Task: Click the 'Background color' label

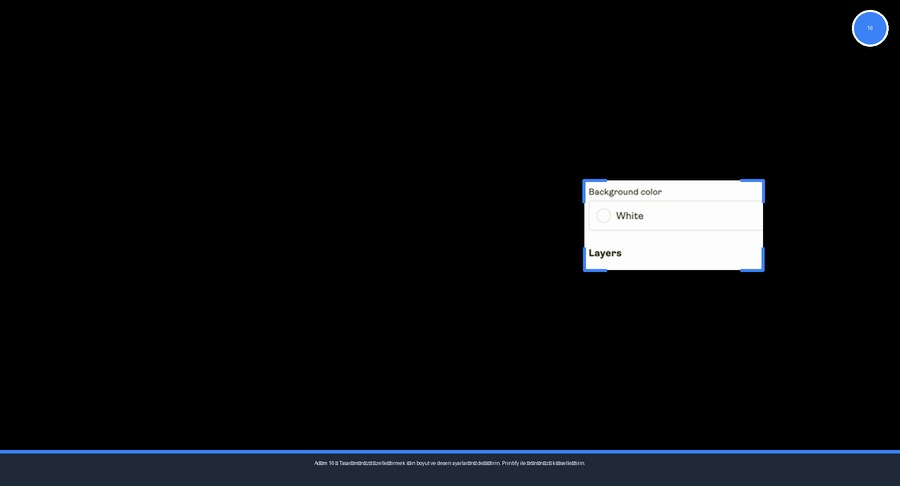Action: pos(624,191)
